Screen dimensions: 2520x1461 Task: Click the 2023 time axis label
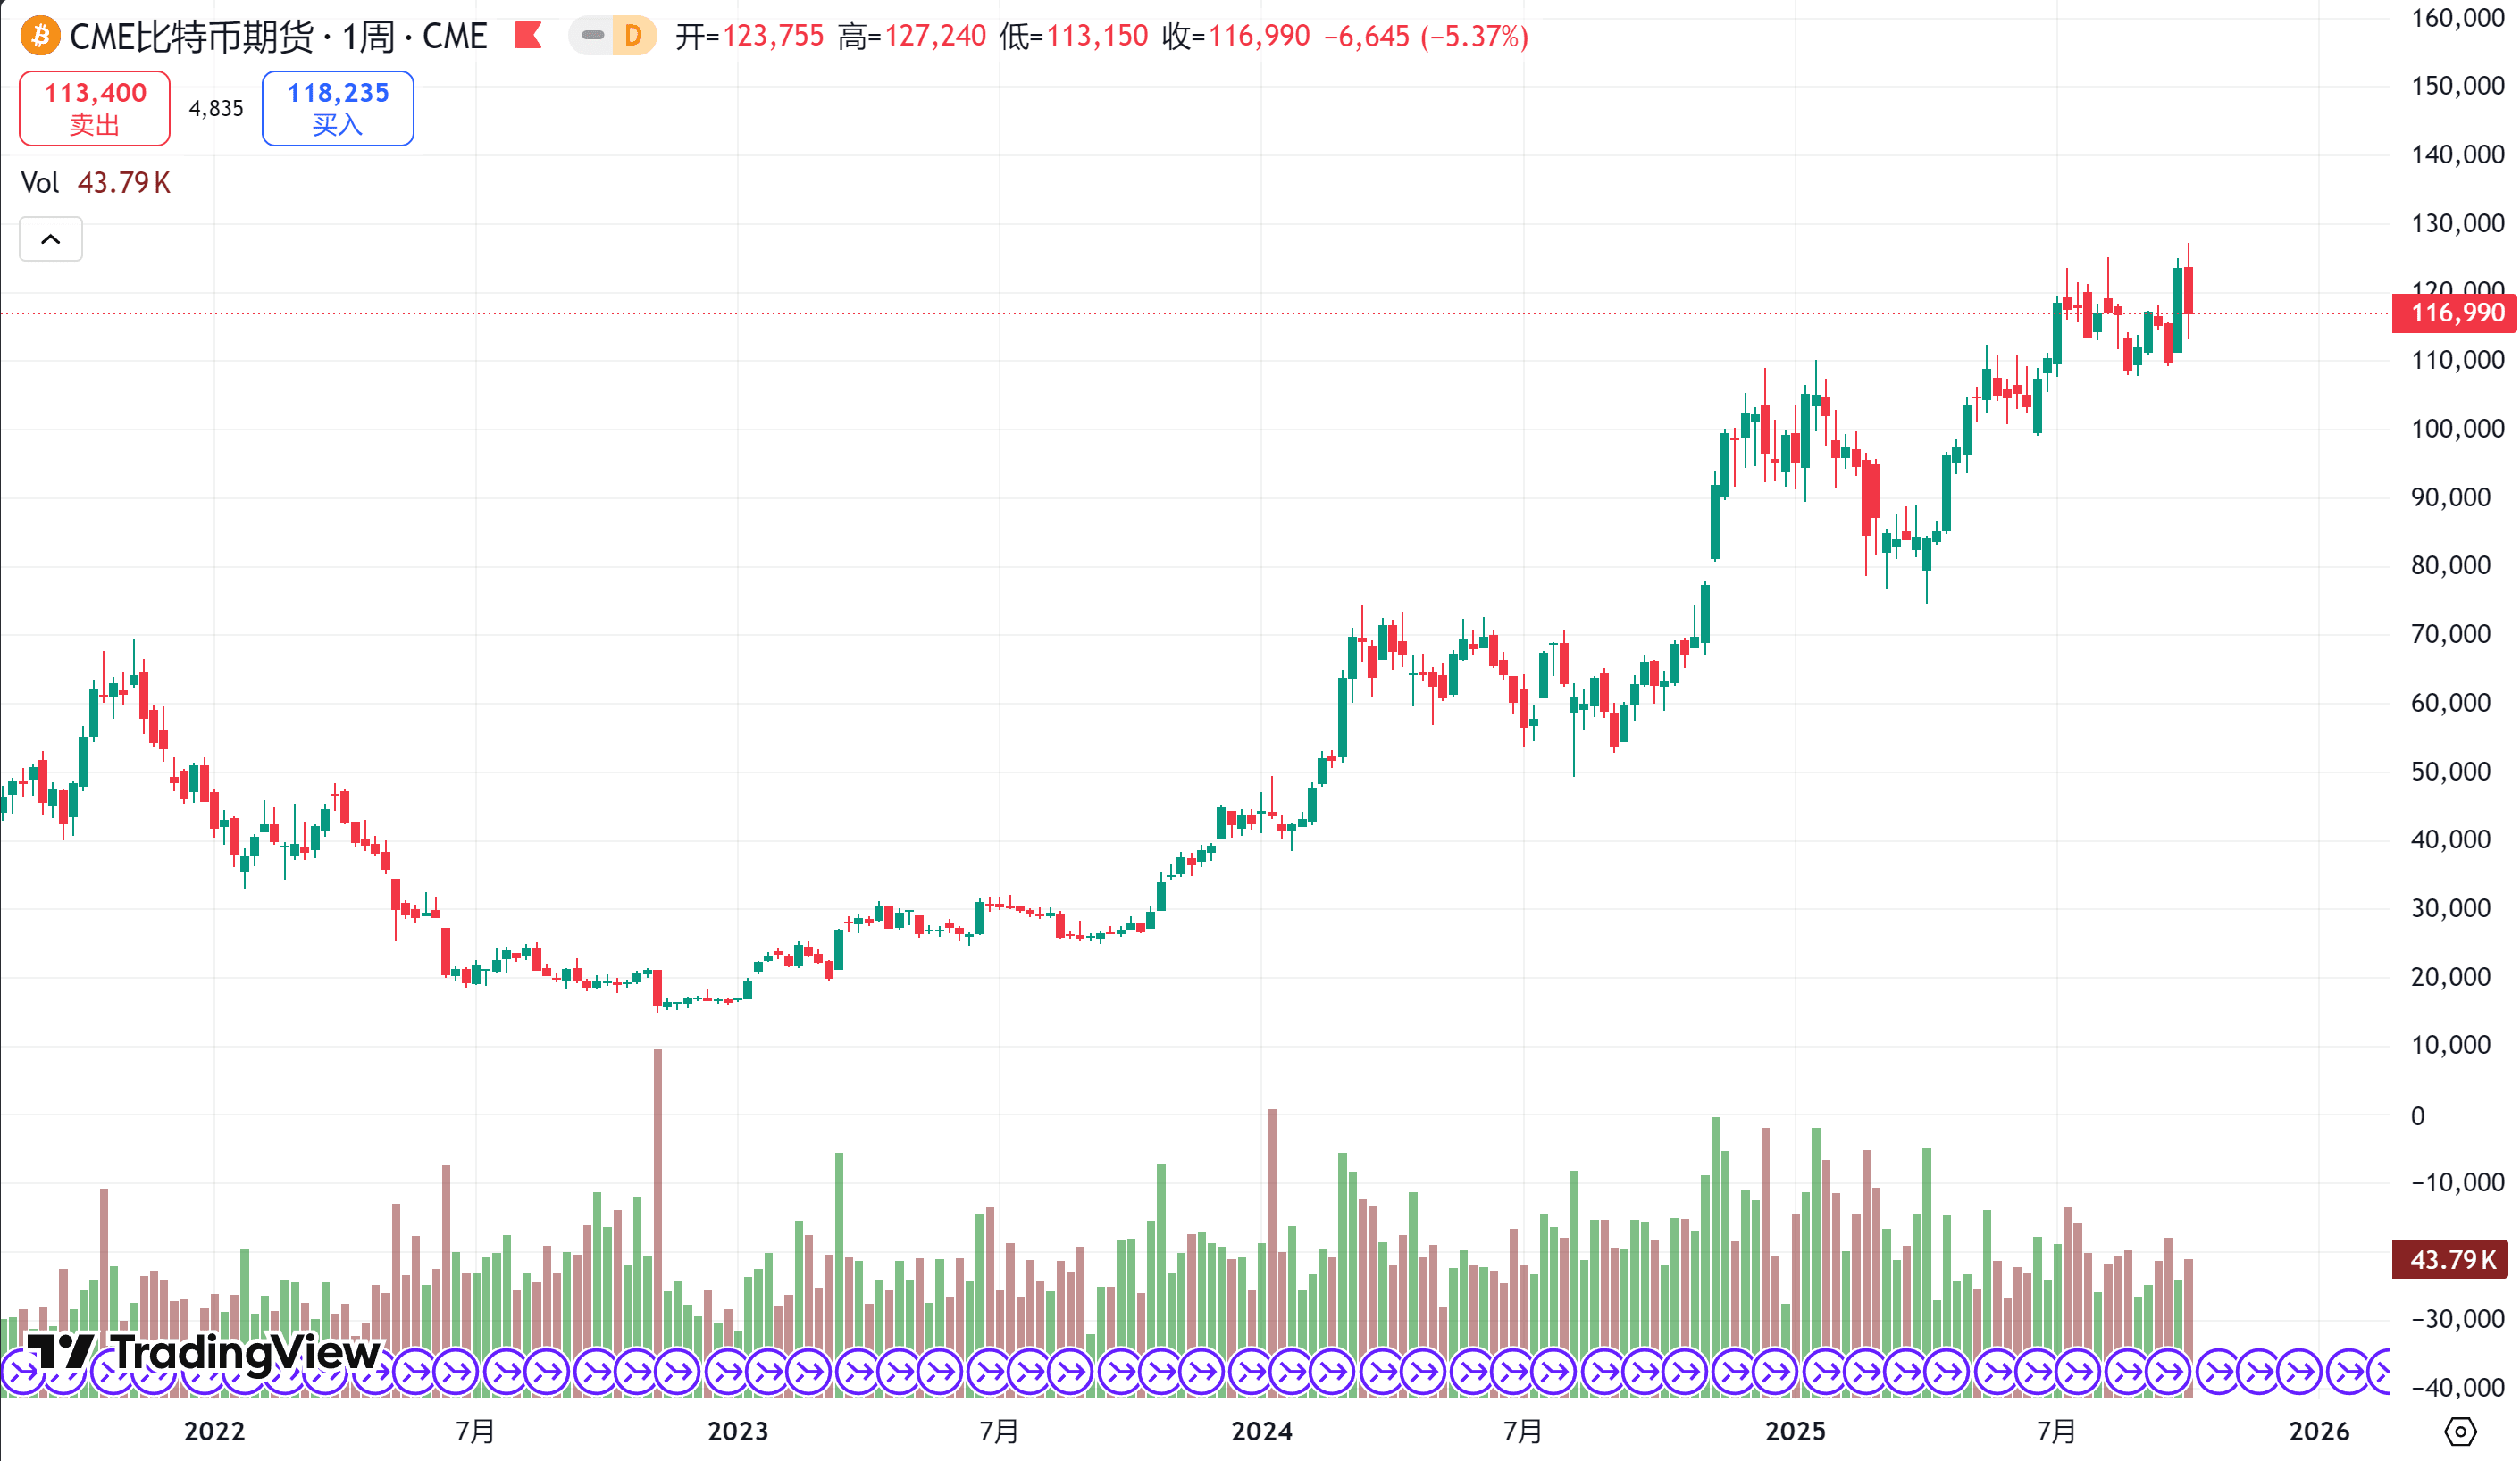pyautogui.click(x=737, y=1431)
